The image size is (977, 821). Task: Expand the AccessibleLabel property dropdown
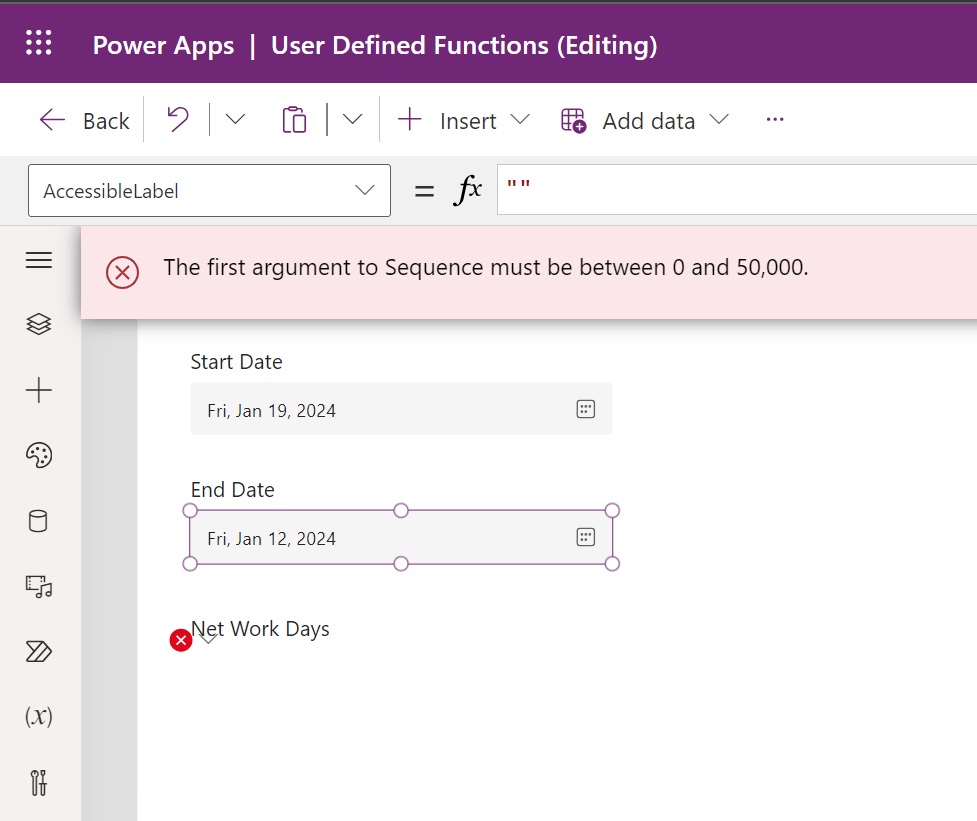pyautogui.click(x=362, y=190)
